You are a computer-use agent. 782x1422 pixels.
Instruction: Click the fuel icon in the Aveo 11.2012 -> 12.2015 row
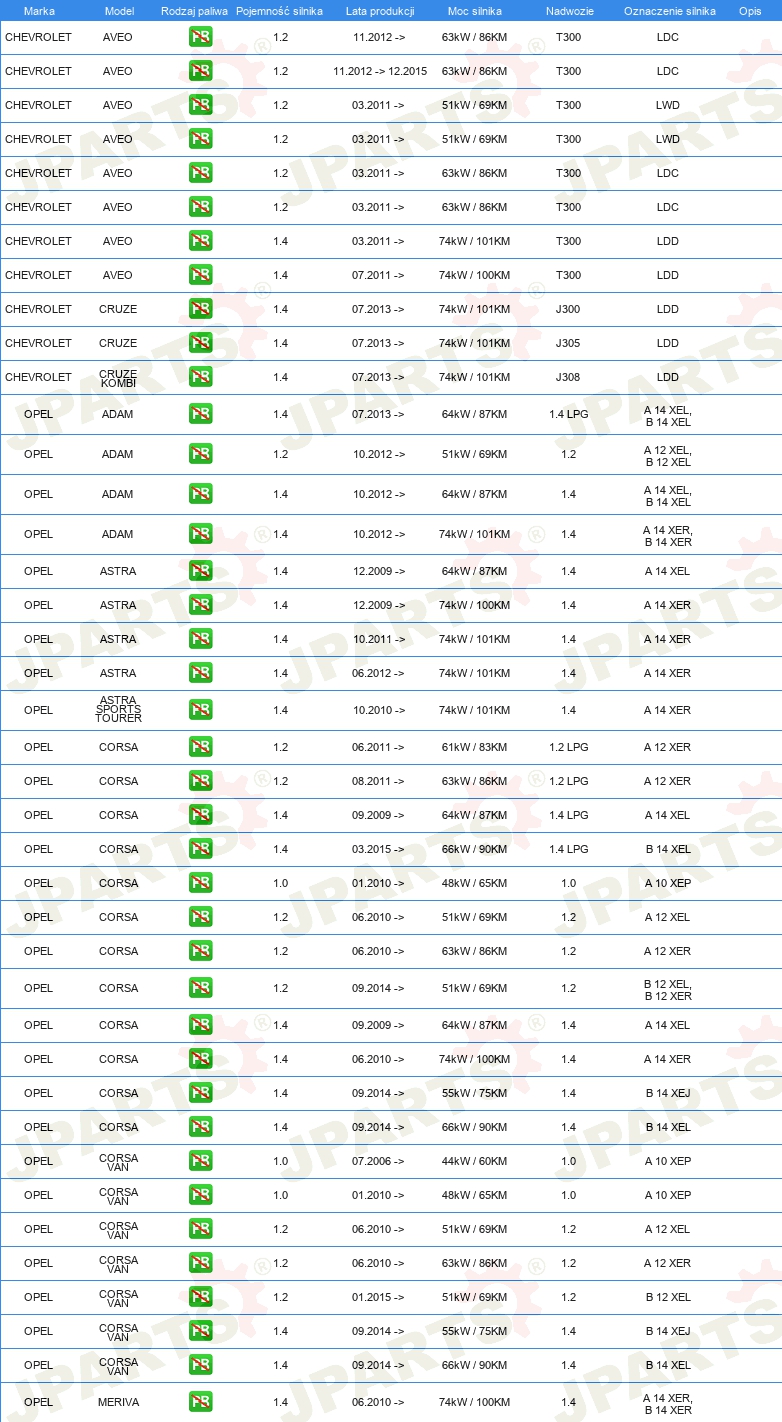click(200, 71)
